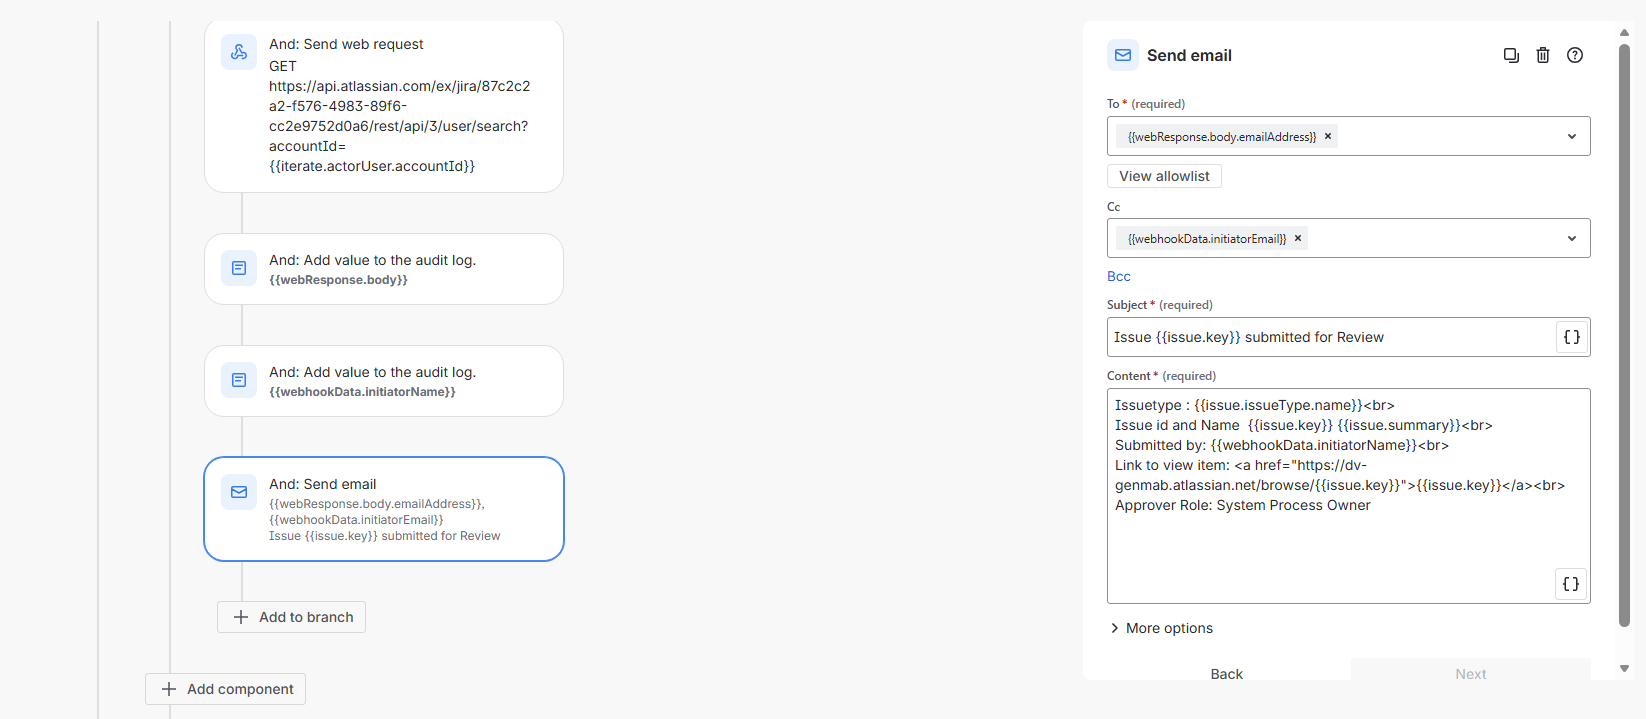Select audit log step for webResponse.body

384,269
